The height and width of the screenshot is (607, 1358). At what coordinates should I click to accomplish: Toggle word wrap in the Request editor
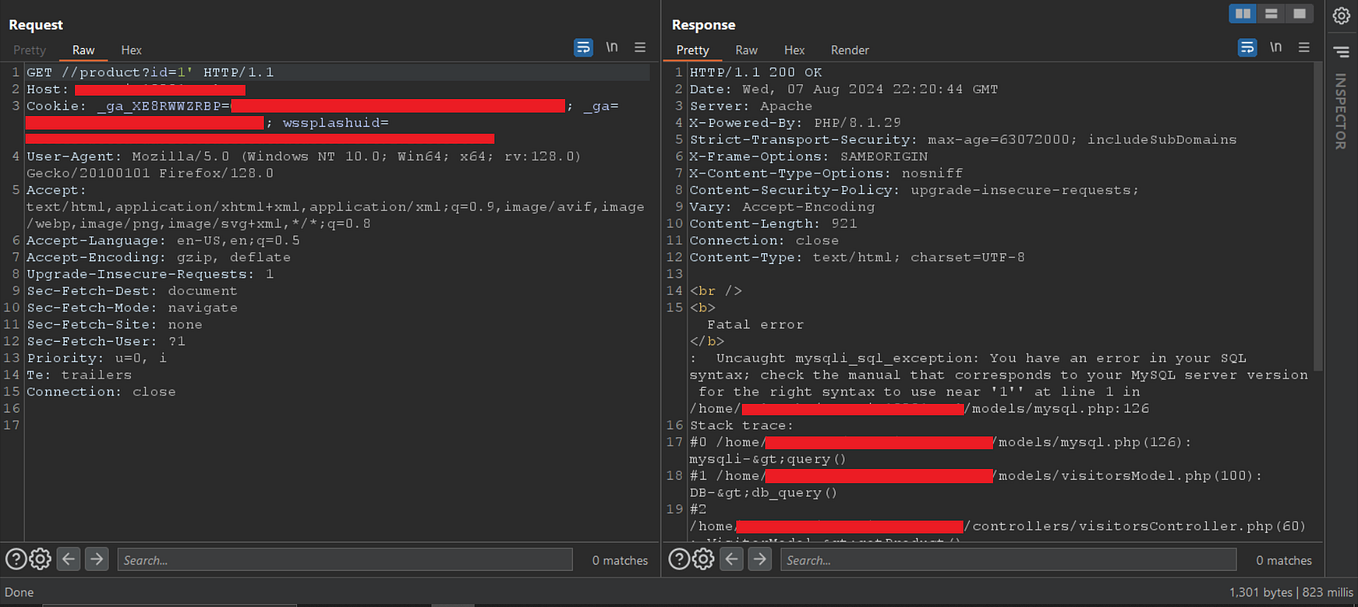point(583,47)
